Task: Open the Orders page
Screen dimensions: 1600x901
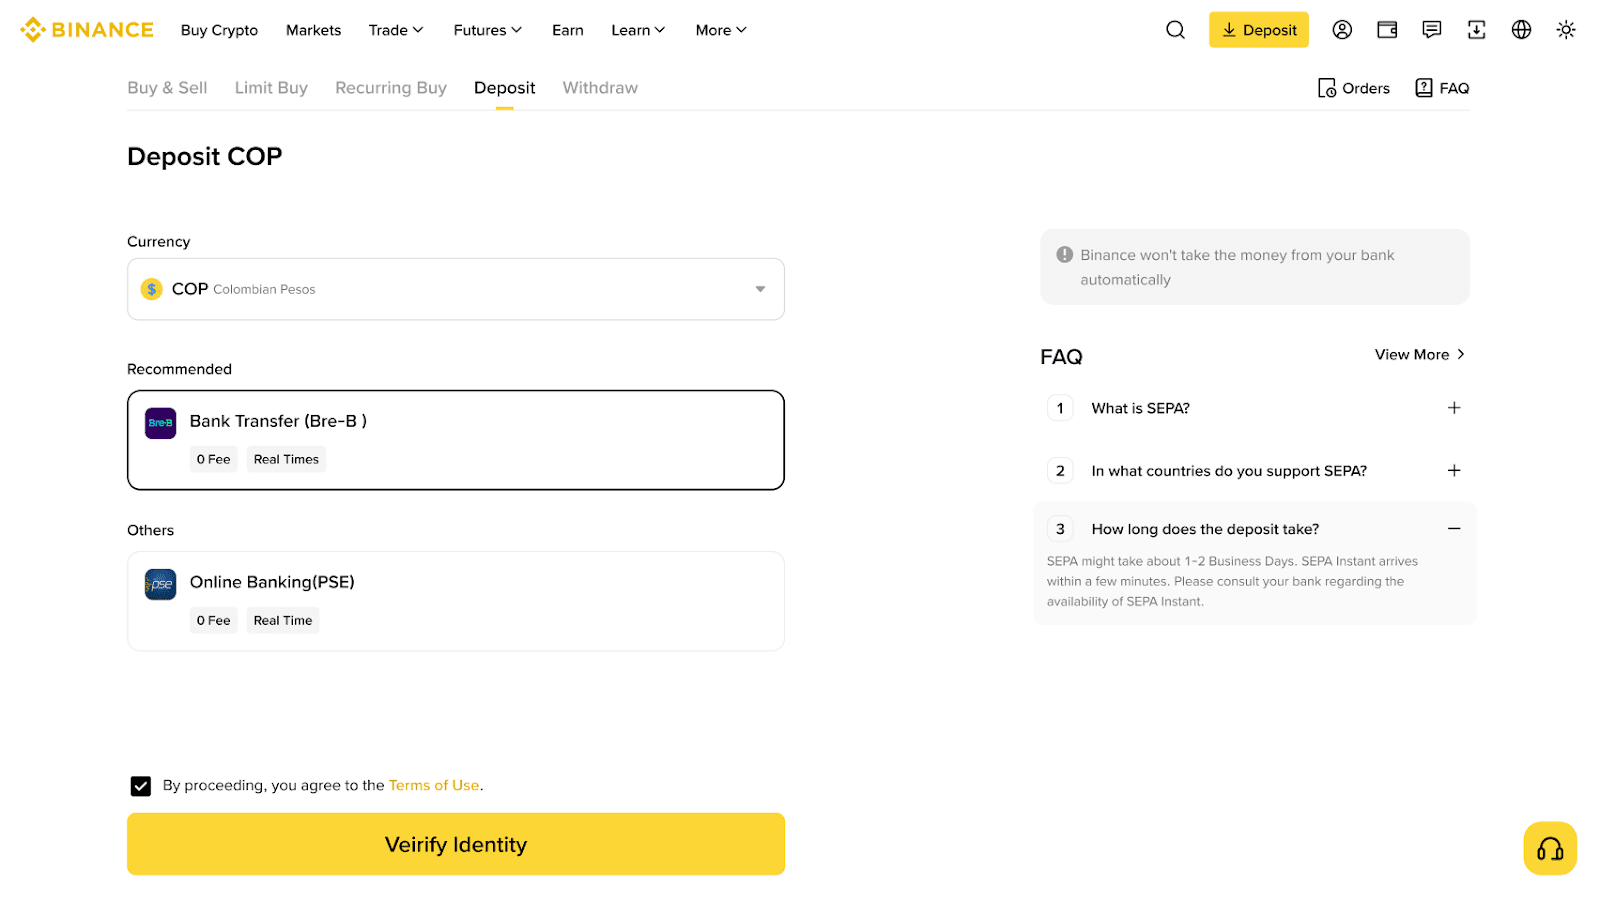Action: 1354,88
